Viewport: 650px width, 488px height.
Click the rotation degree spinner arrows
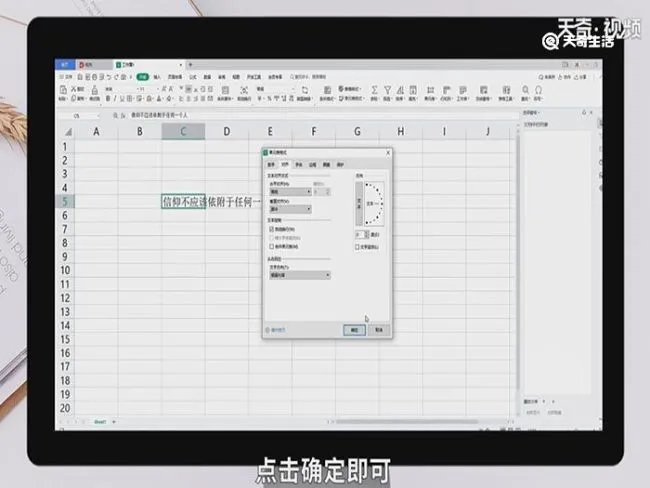tap(366, 235)
